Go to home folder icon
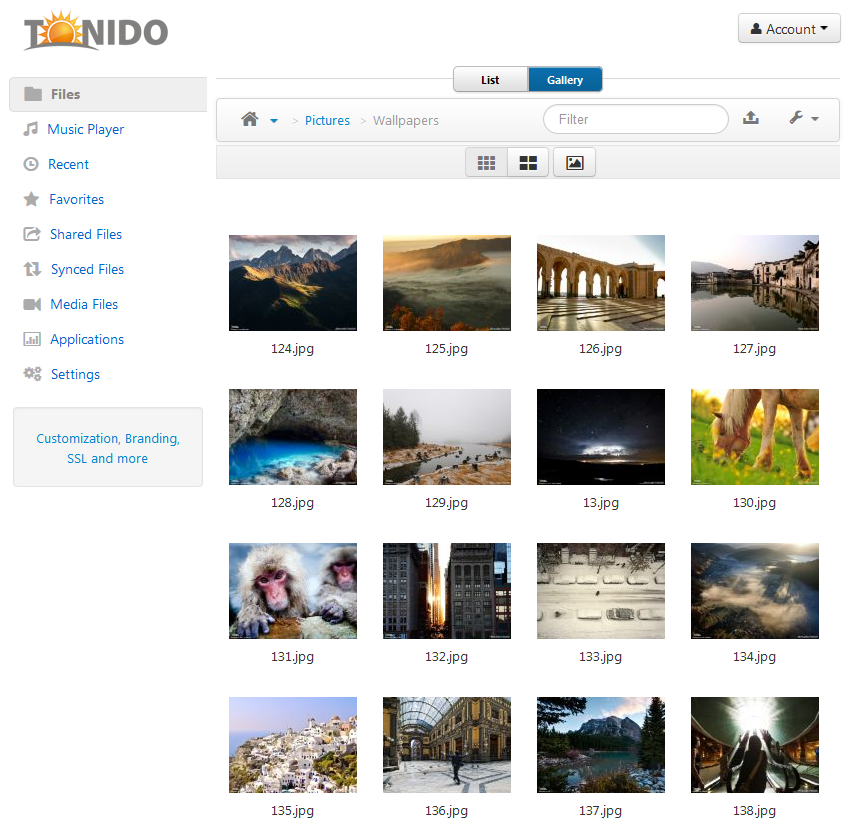This screenshot has height=829, width=849. [250, 119]
